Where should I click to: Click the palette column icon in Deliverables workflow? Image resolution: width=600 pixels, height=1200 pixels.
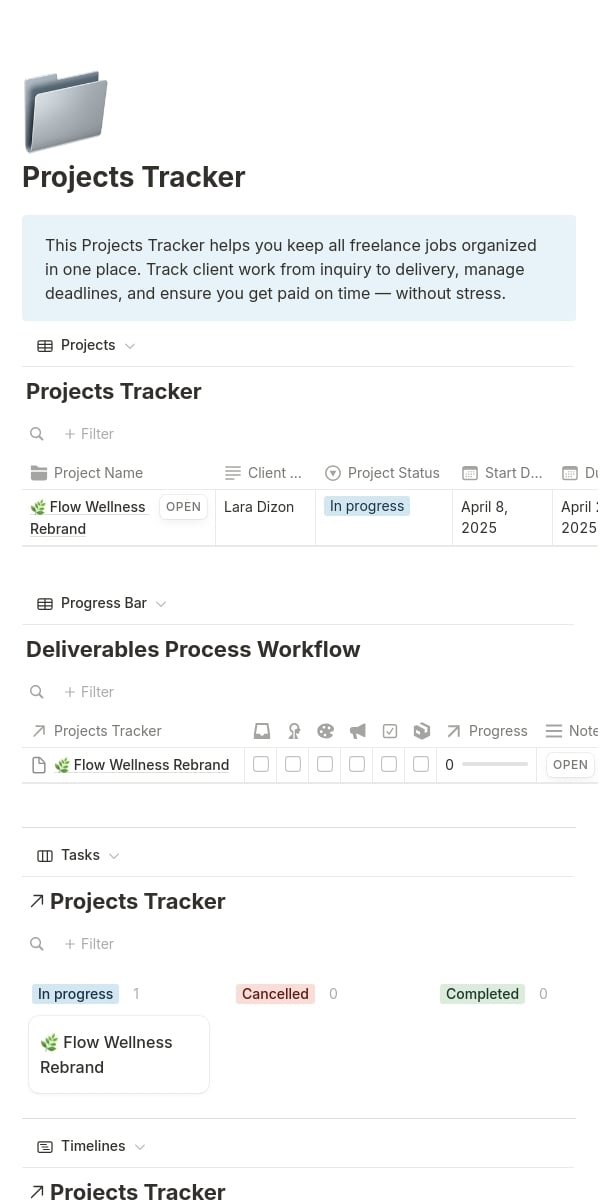[x=326, y=730]
